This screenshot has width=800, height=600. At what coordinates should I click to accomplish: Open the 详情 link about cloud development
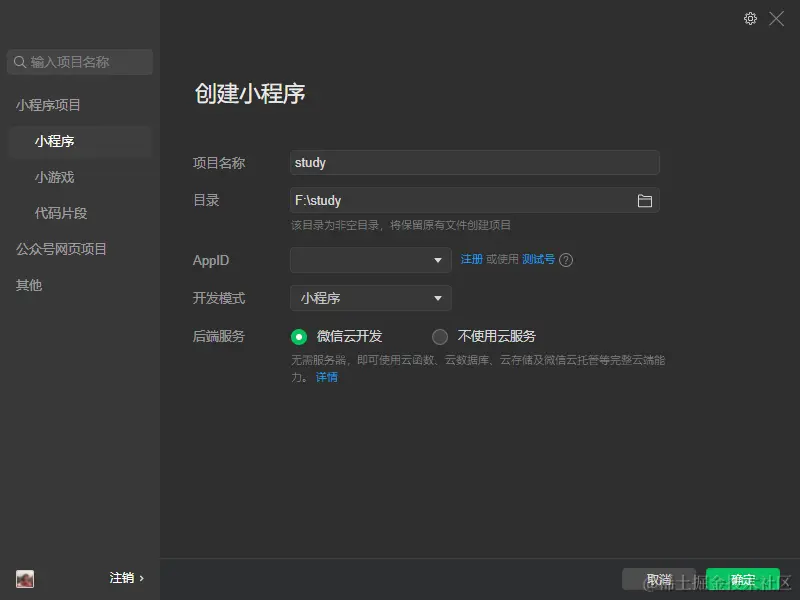[327, 377]
